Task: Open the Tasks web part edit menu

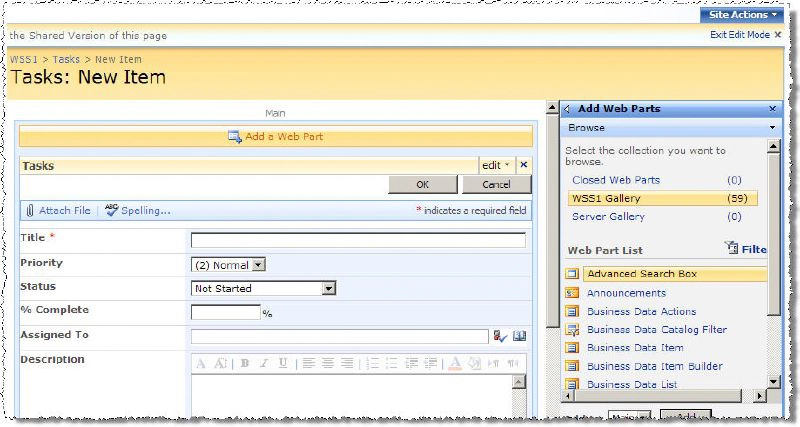Action: click(496, 165)
